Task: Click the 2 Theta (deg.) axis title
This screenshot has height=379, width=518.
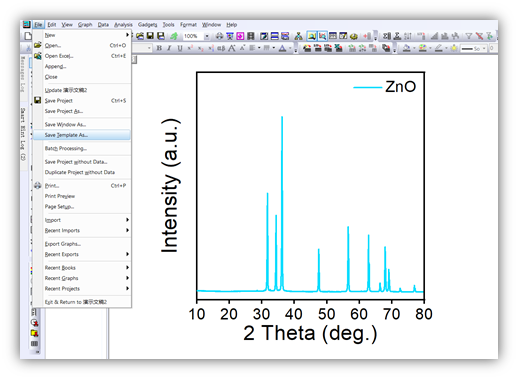Action: (x=310, y=333)
